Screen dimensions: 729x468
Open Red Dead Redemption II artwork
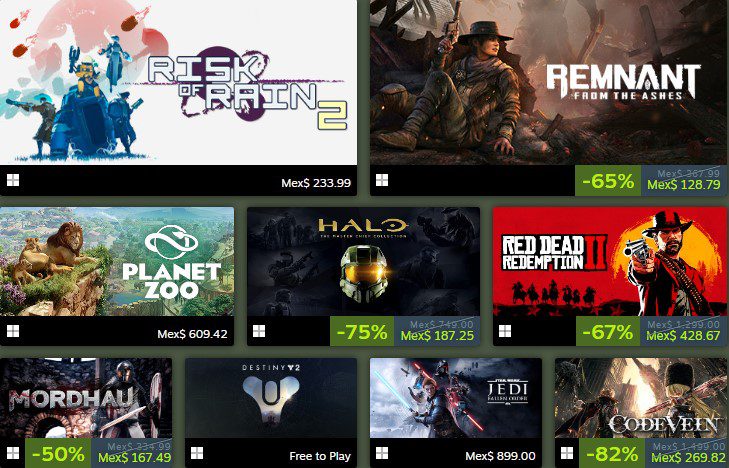coord(610,262)
